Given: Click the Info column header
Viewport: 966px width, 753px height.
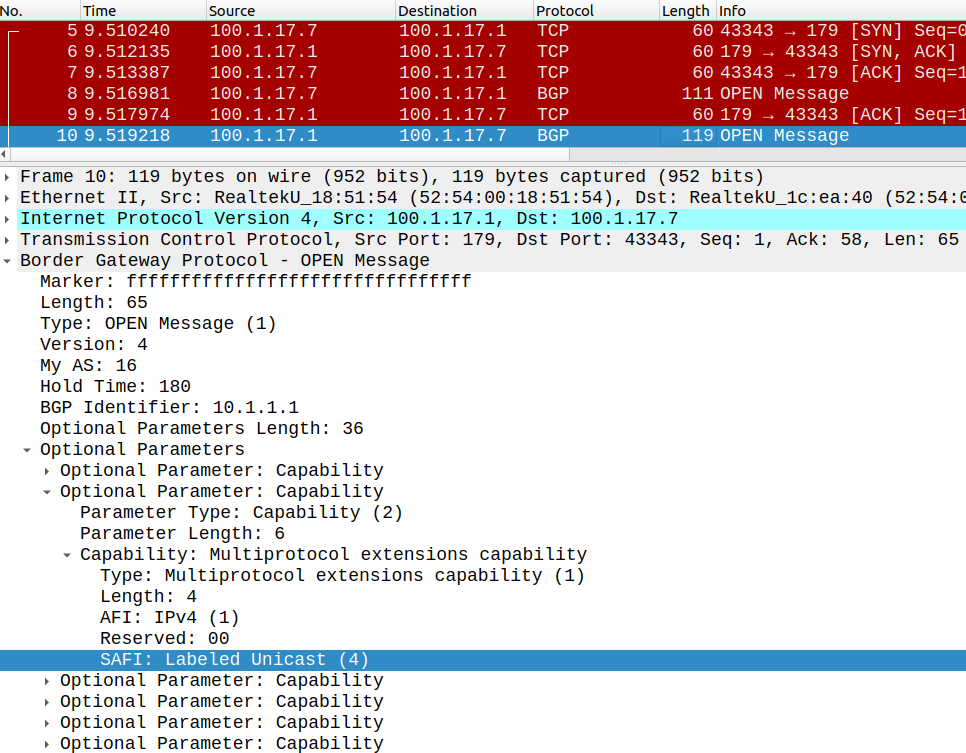Looking at the screenshot, I should (841, 10).
